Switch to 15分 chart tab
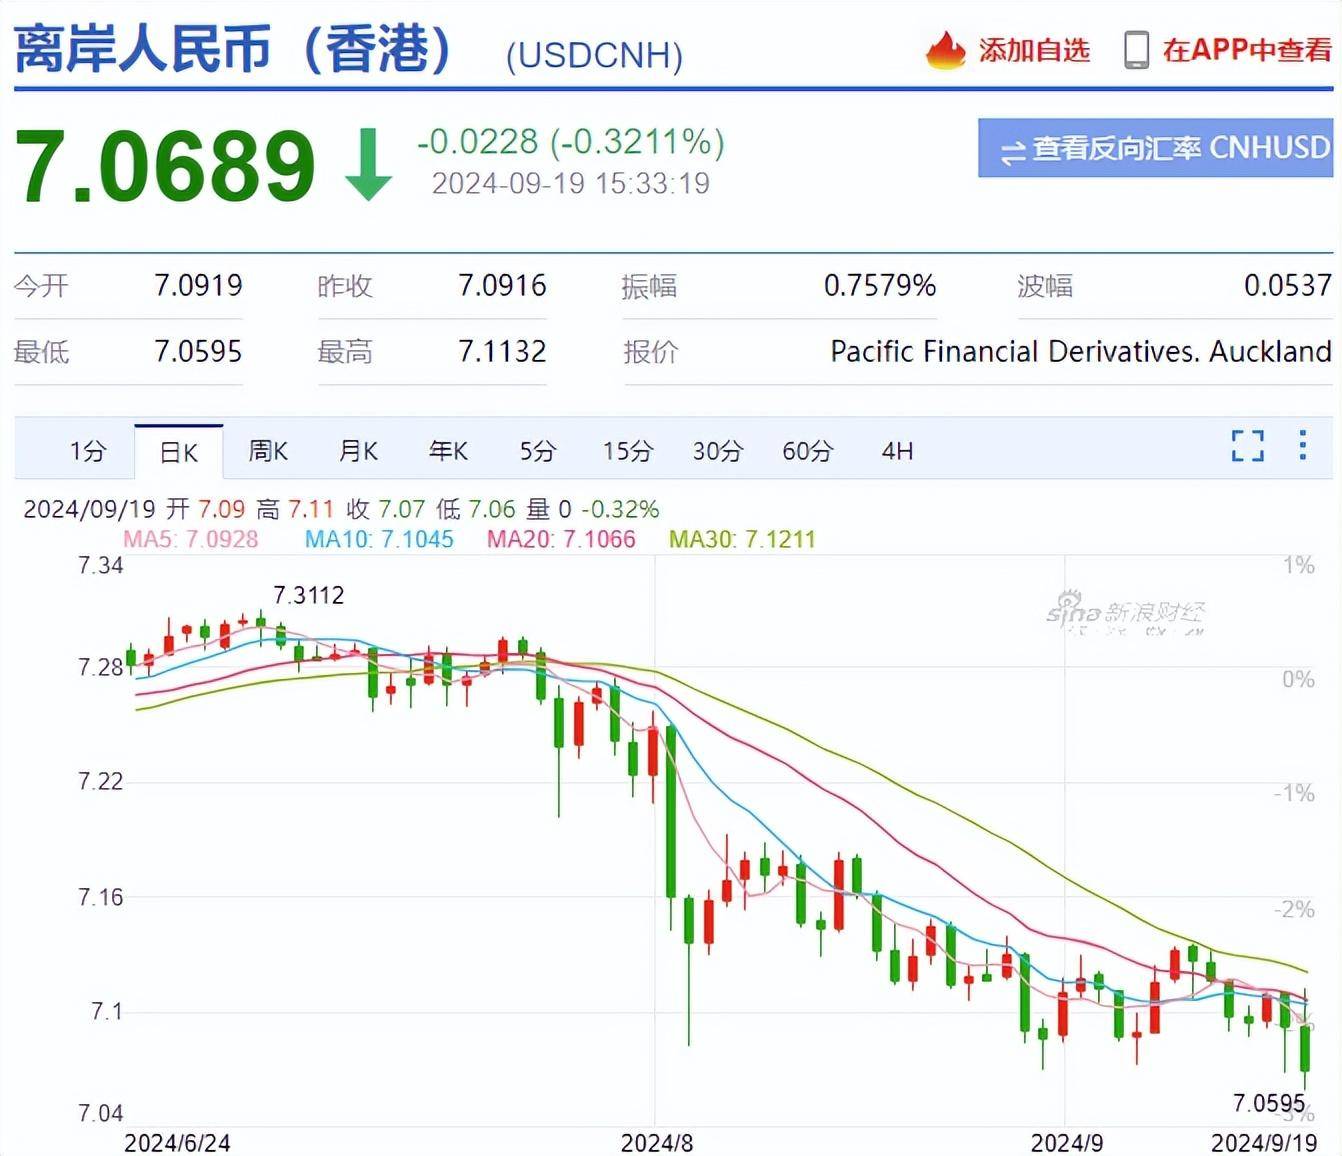This screenshot has height=1156, width=1342. point(627,451)
